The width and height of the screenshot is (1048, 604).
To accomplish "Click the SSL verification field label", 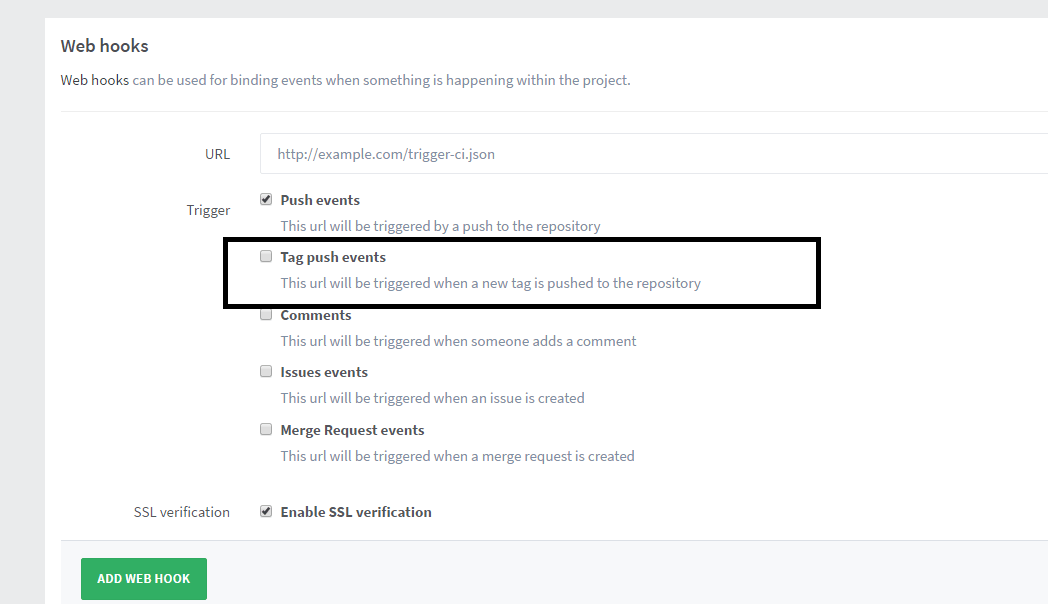I will point(181,511).
